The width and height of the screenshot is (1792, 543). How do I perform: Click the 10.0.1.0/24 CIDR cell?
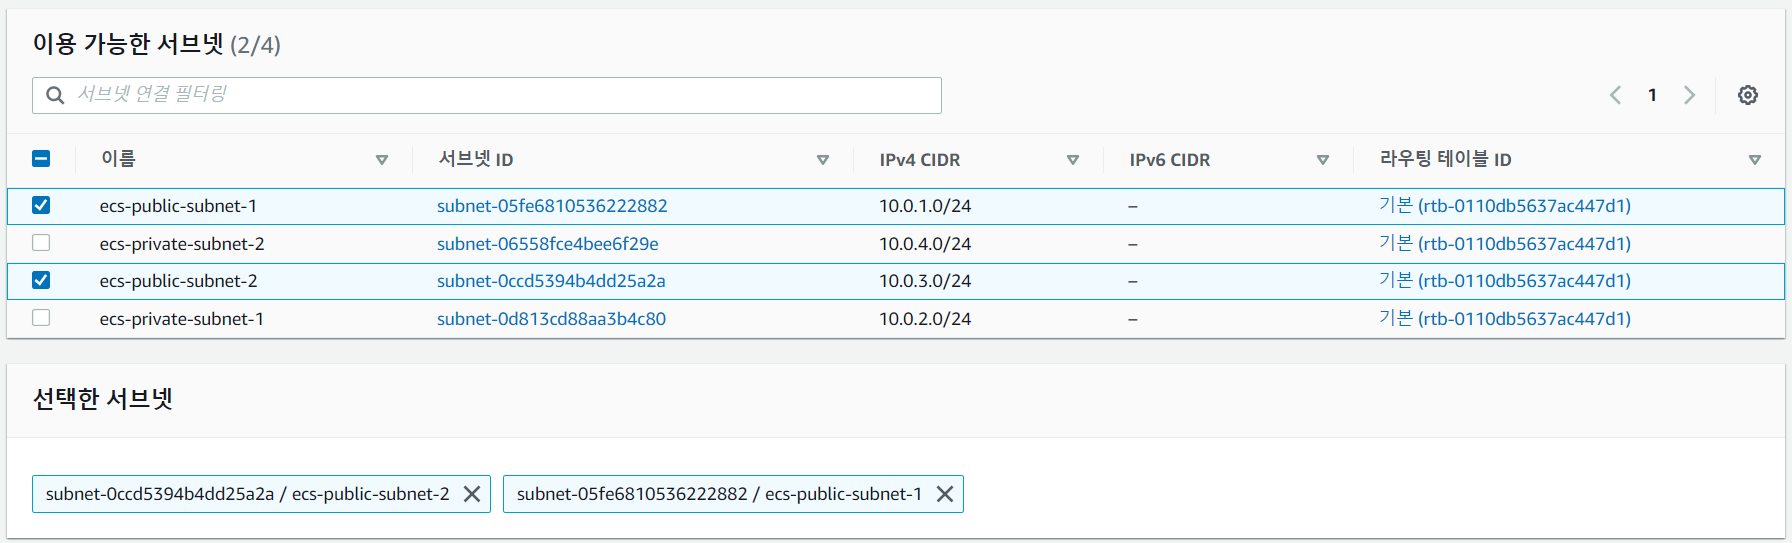tap(925, 206)
